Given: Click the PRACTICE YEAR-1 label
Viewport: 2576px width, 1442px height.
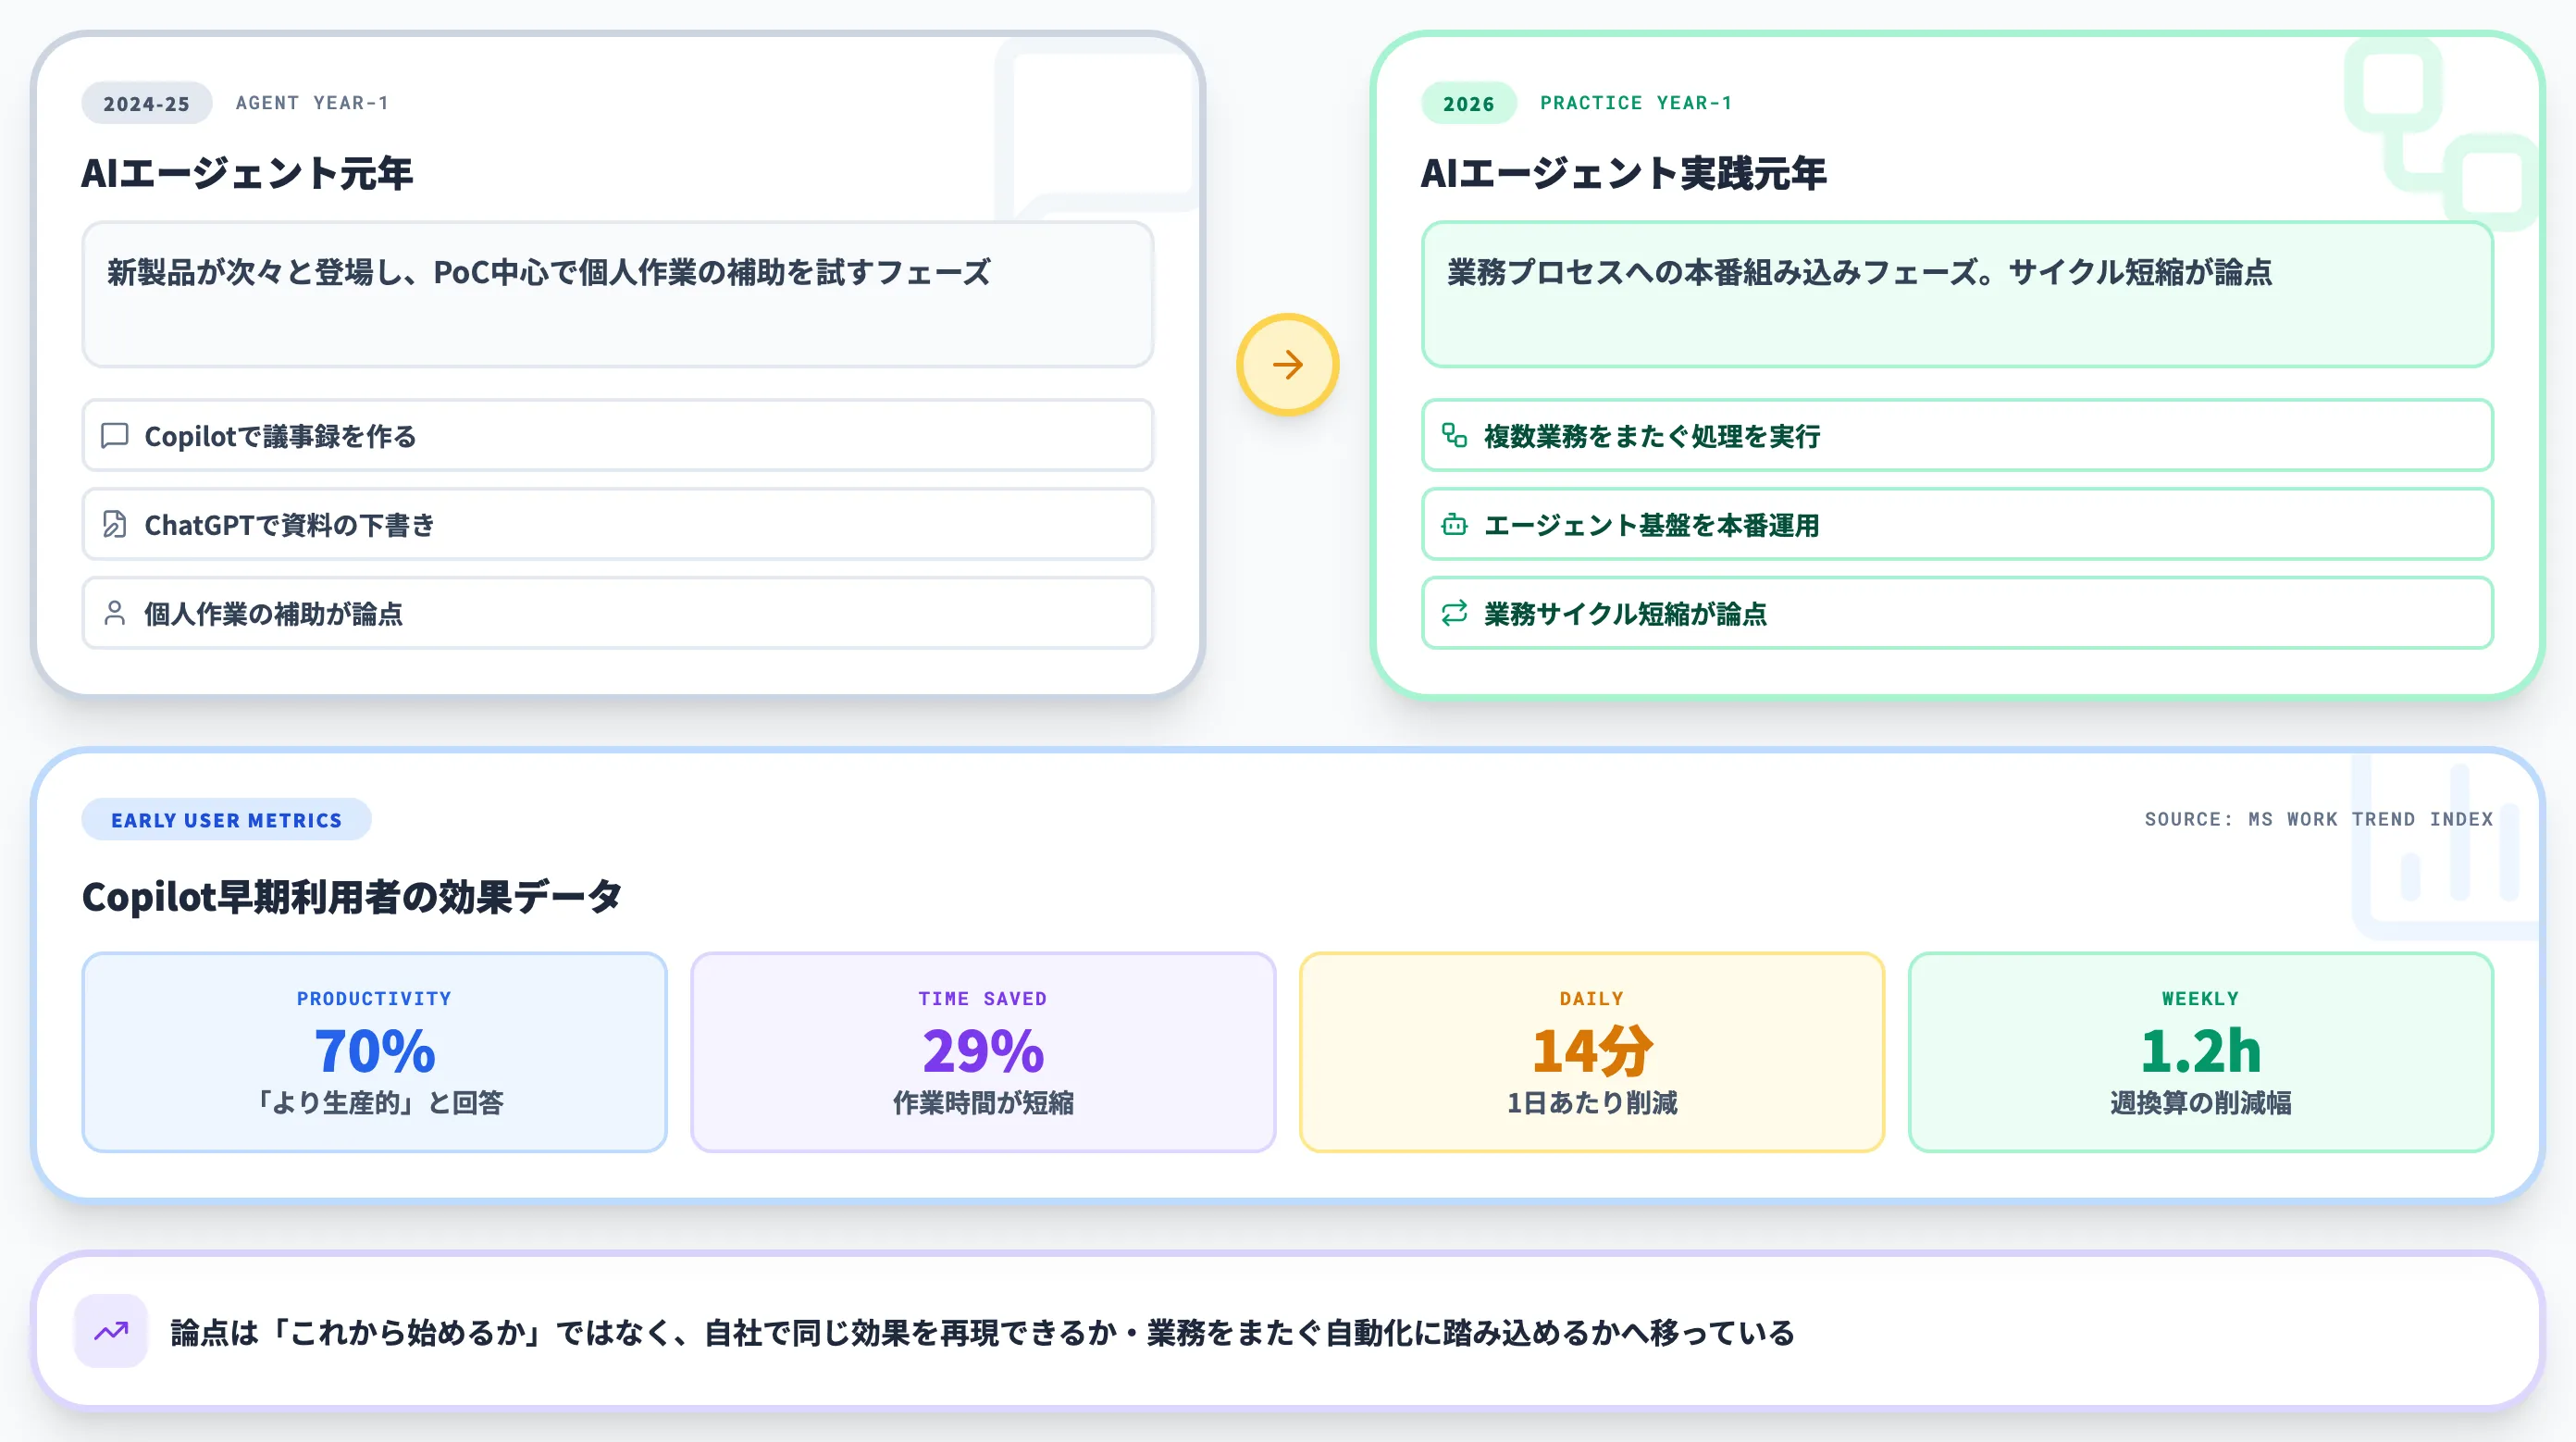Looking at the screenshot, I should [x=1636, y=103].
